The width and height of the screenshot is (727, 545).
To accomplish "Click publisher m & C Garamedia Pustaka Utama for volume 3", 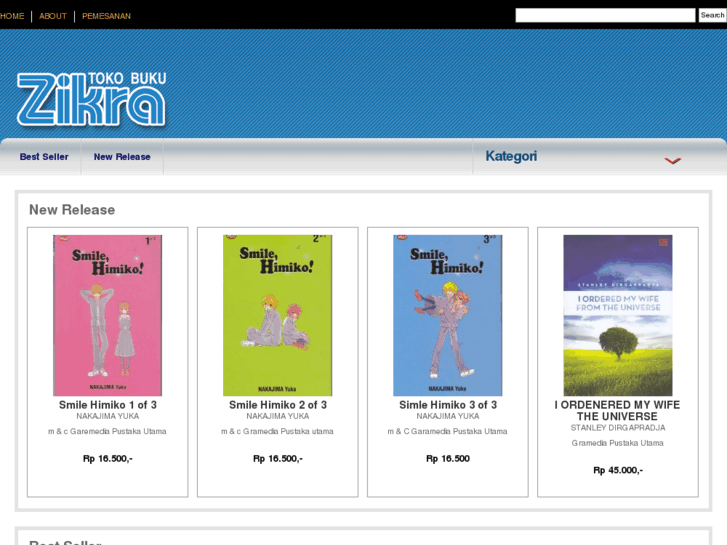I will point(447,431).
